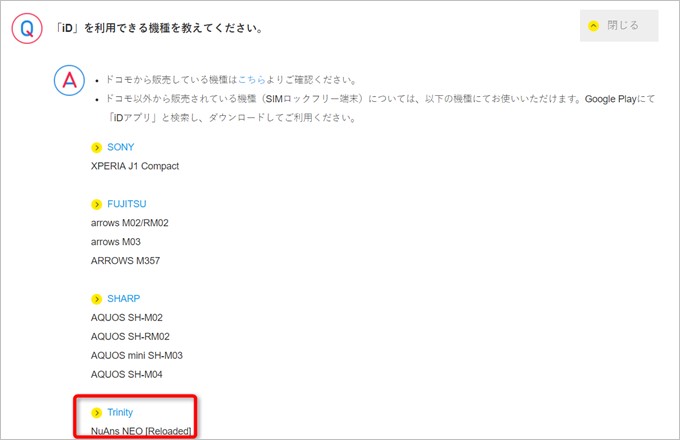Click the AQUOS mini SH-M03 entry
This screenshot has height=440, width=680.
tap(137, 355)
